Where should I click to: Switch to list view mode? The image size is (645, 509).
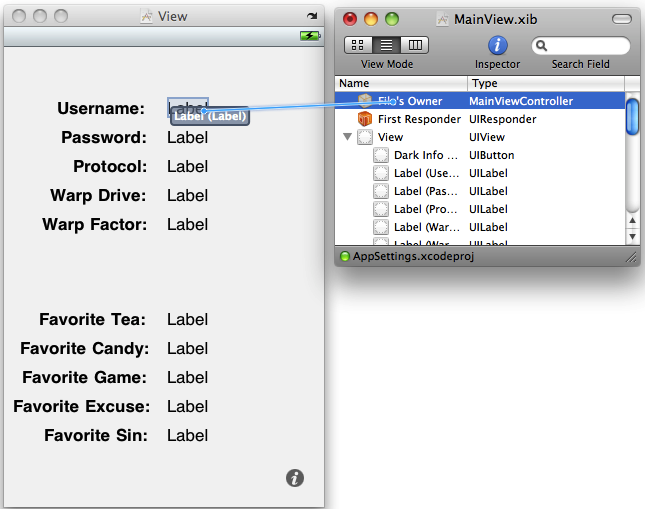click(x=386, y=45)
